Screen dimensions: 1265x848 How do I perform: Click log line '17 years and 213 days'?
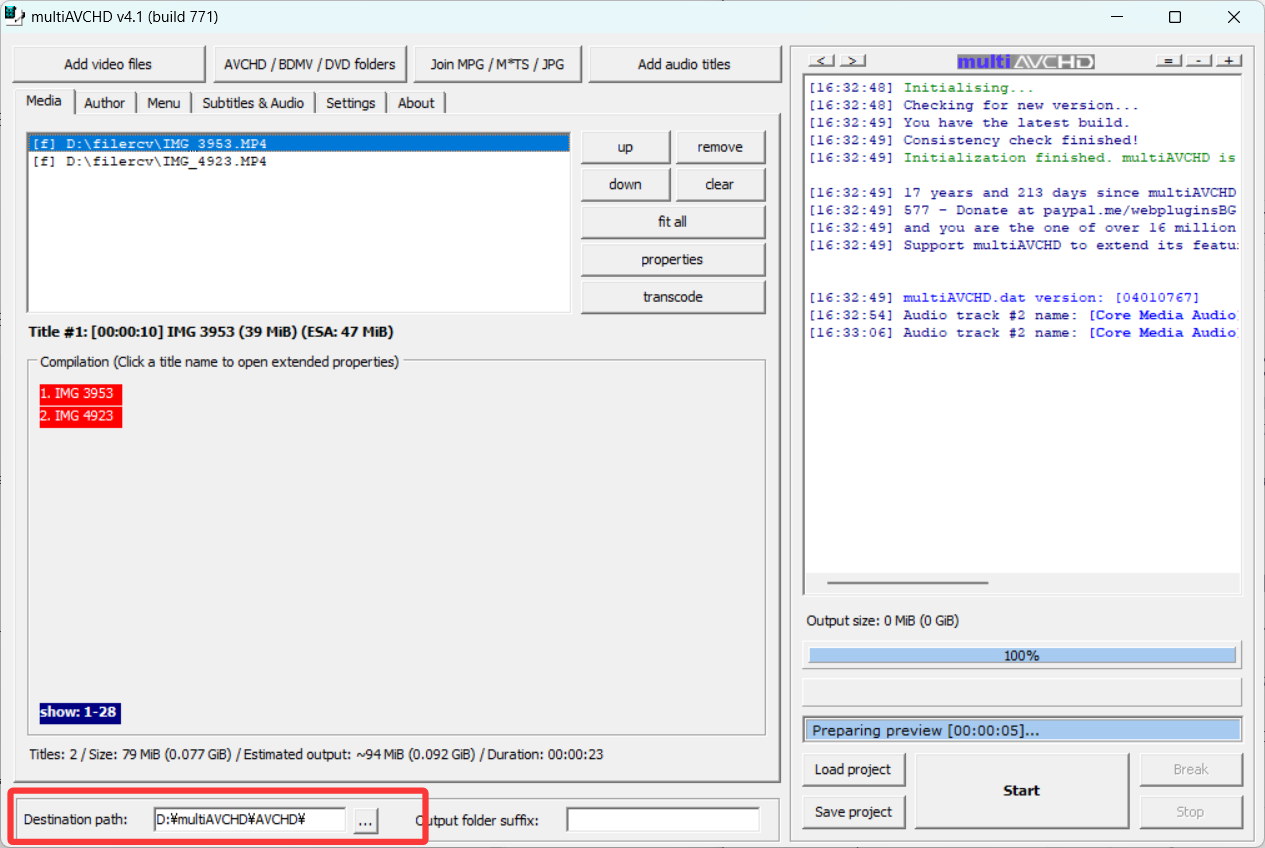[1023, 193]
